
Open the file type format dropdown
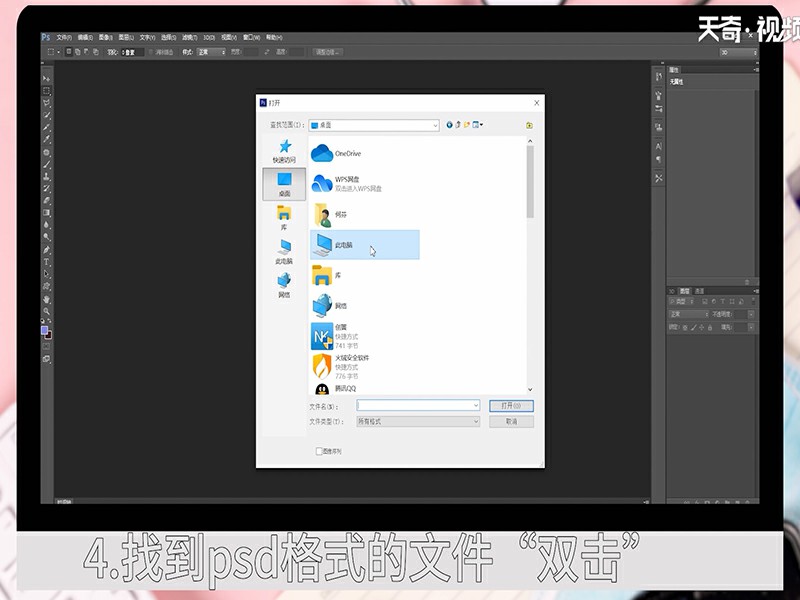click(x=475, y=421)
